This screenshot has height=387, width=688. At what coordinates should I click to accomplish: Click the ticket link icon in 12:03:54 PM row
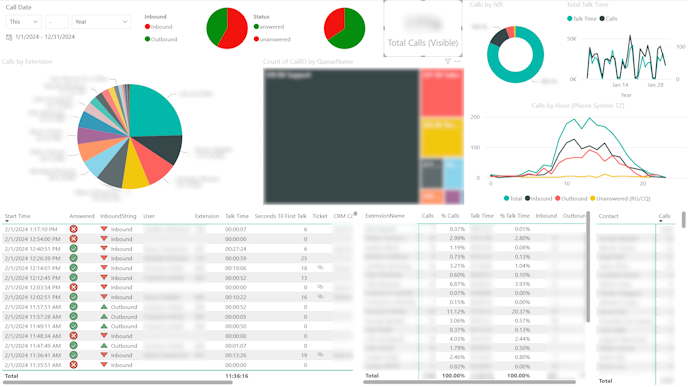pos(320,287)
